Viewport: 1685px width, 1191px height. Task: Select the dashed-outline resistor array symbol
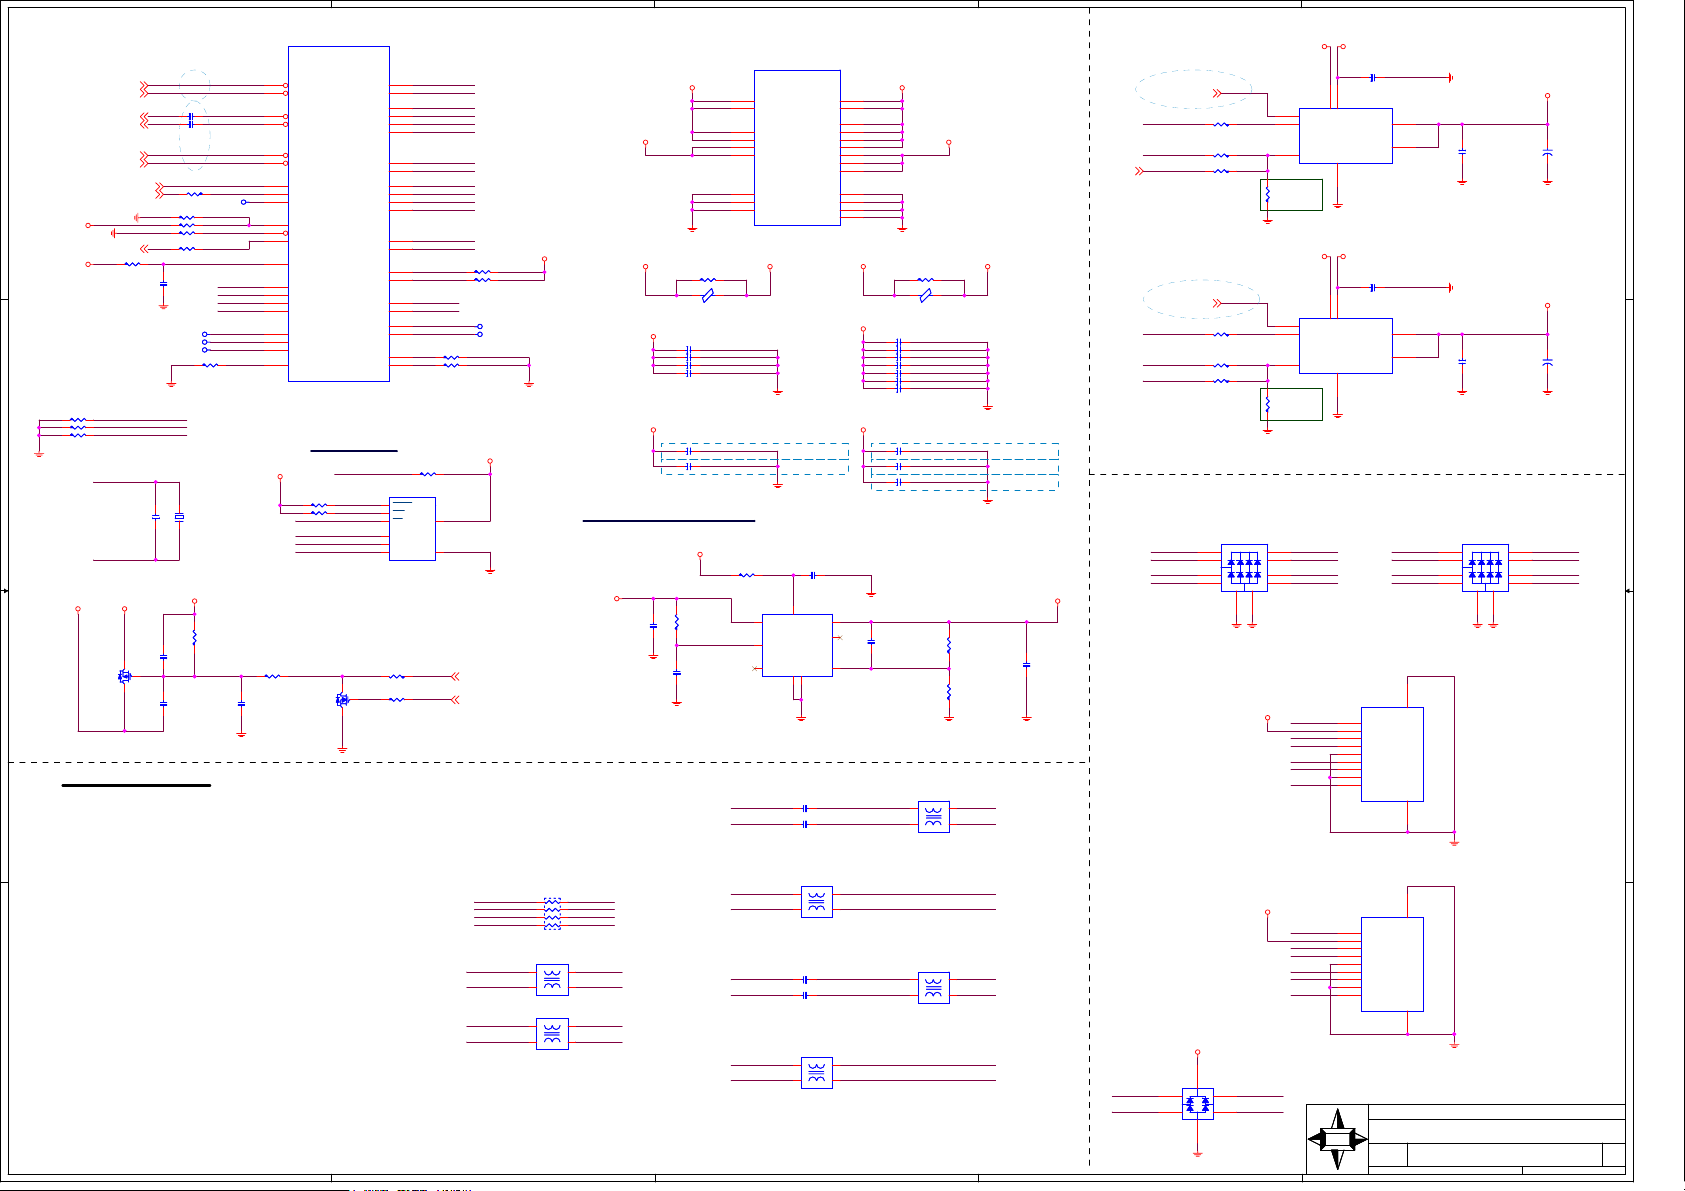(x=552, y=914)
